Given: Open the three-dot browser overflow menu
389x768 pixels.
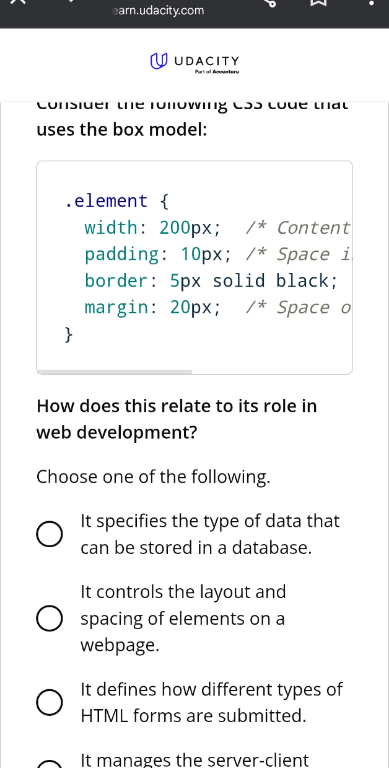Looking at the screenshot, I should point(371,2).
